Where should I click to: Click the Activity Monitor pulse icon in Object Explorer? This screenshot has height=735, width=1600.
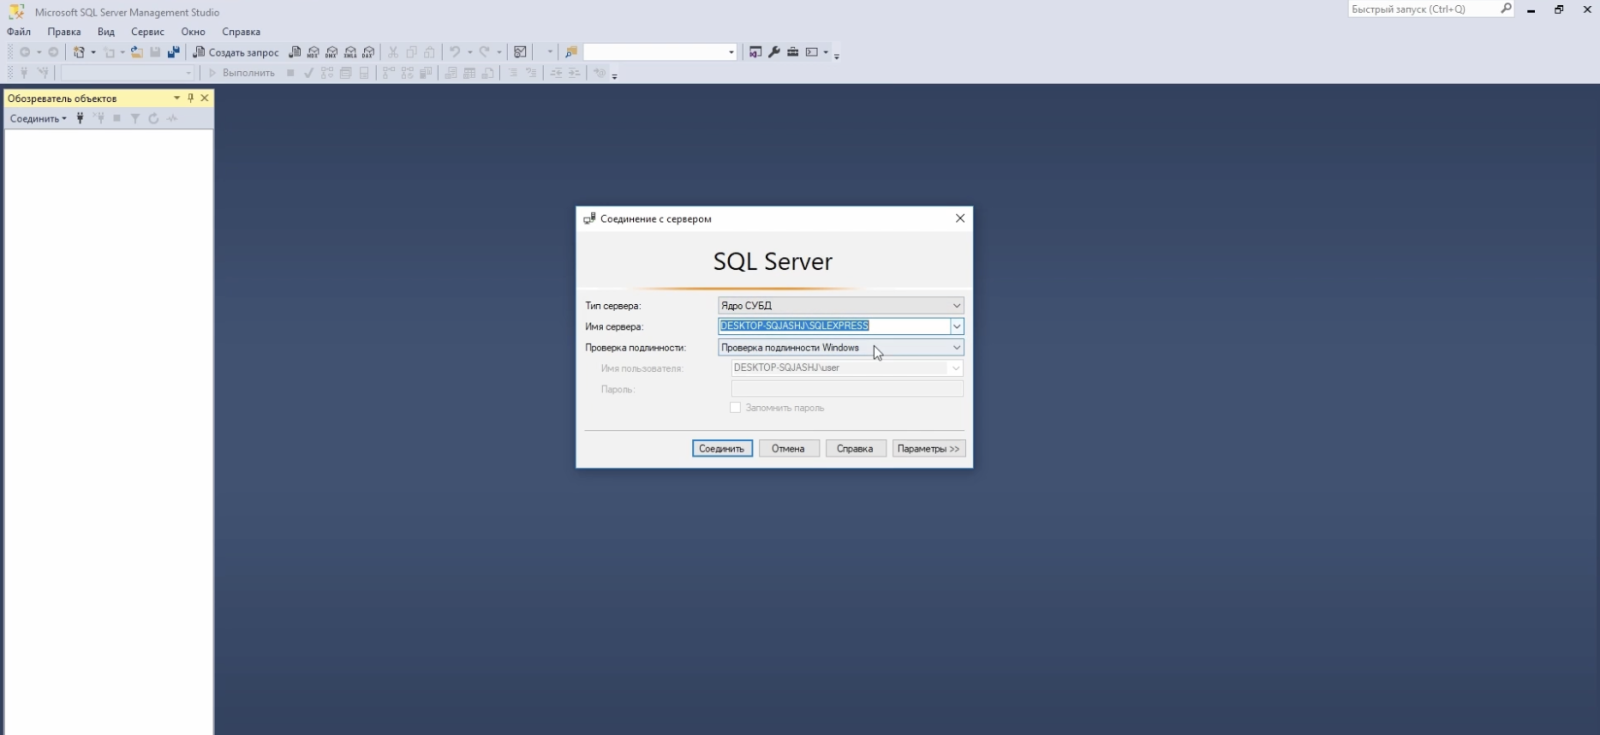[172, 118]
